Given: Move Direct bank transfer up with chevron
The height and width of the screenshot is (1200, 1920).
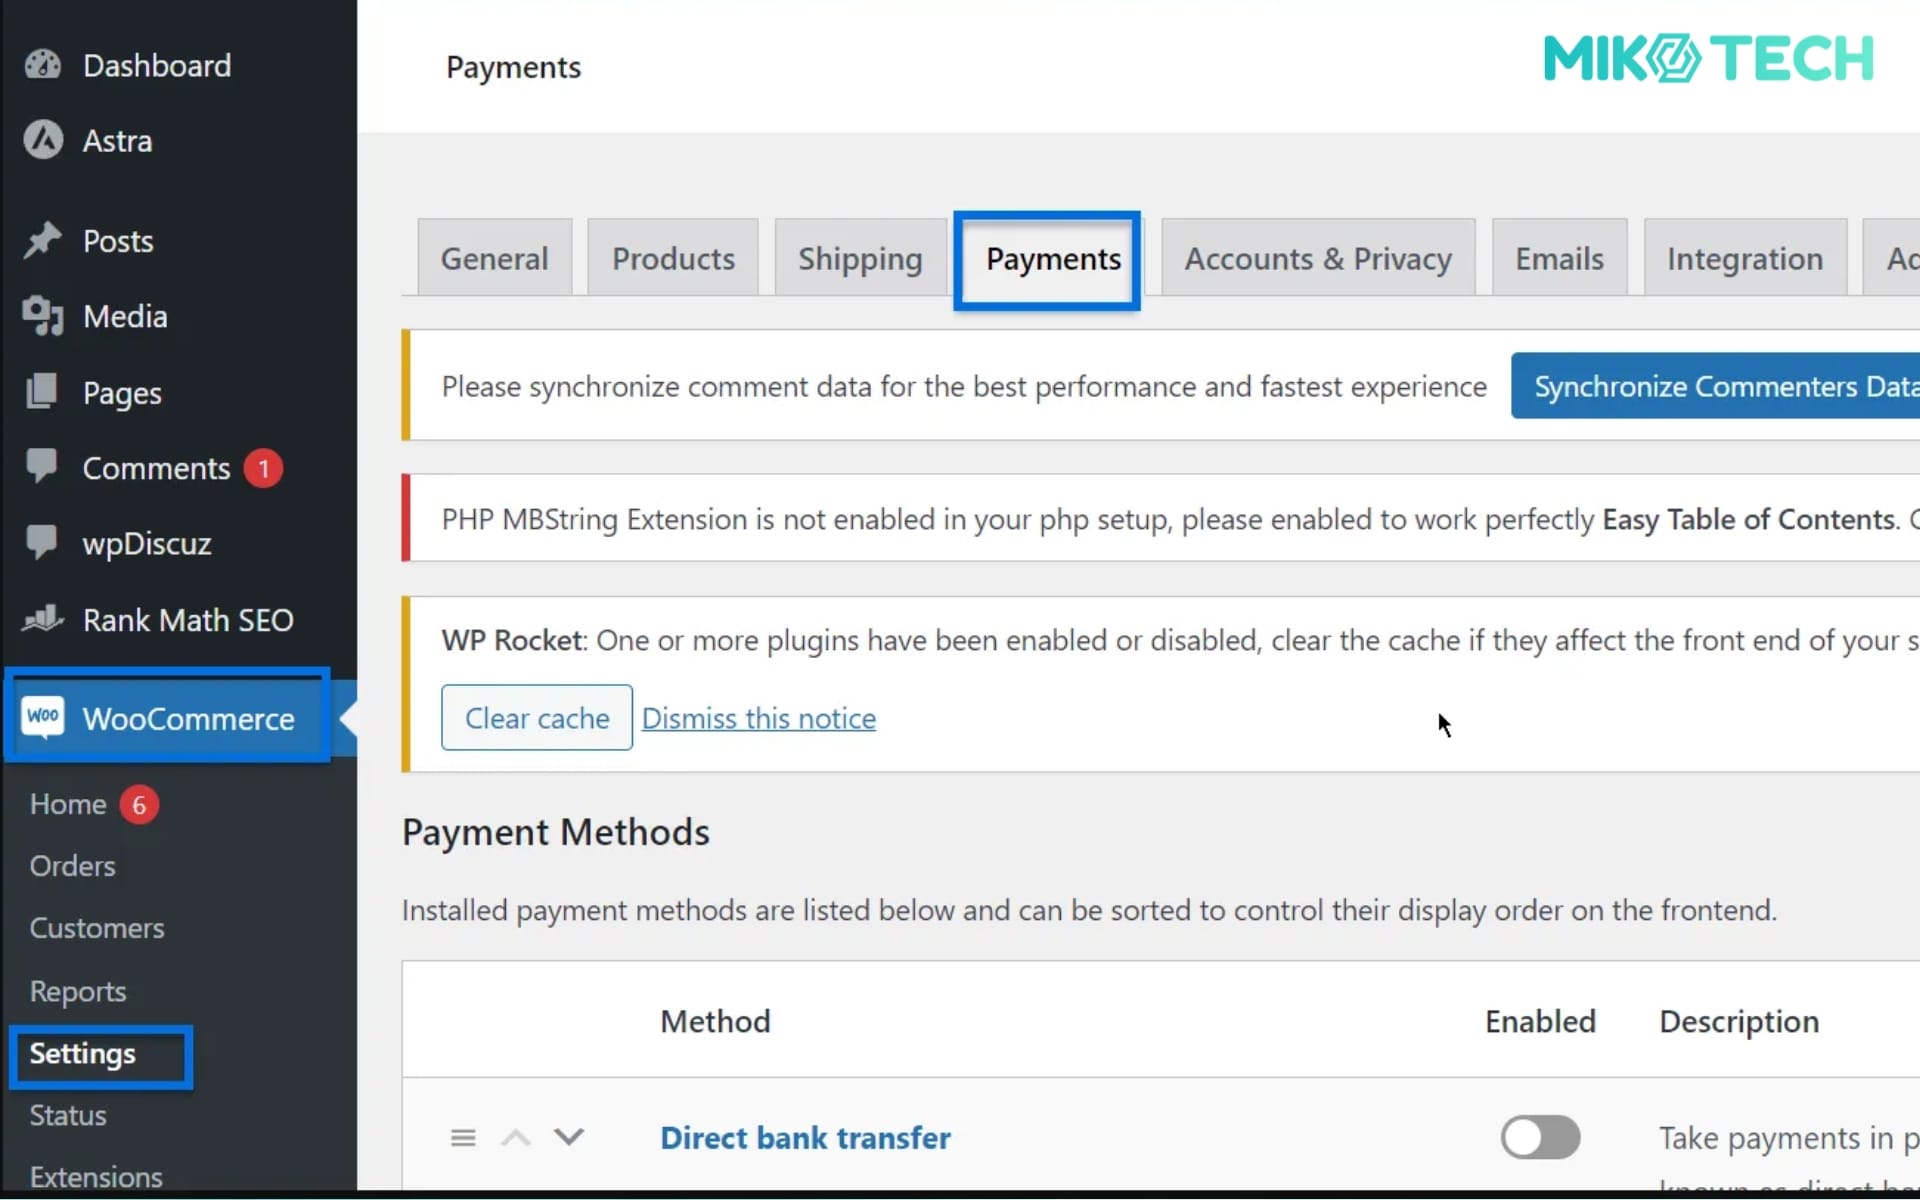Looking at the screenshot, I should click(516, 1137).
